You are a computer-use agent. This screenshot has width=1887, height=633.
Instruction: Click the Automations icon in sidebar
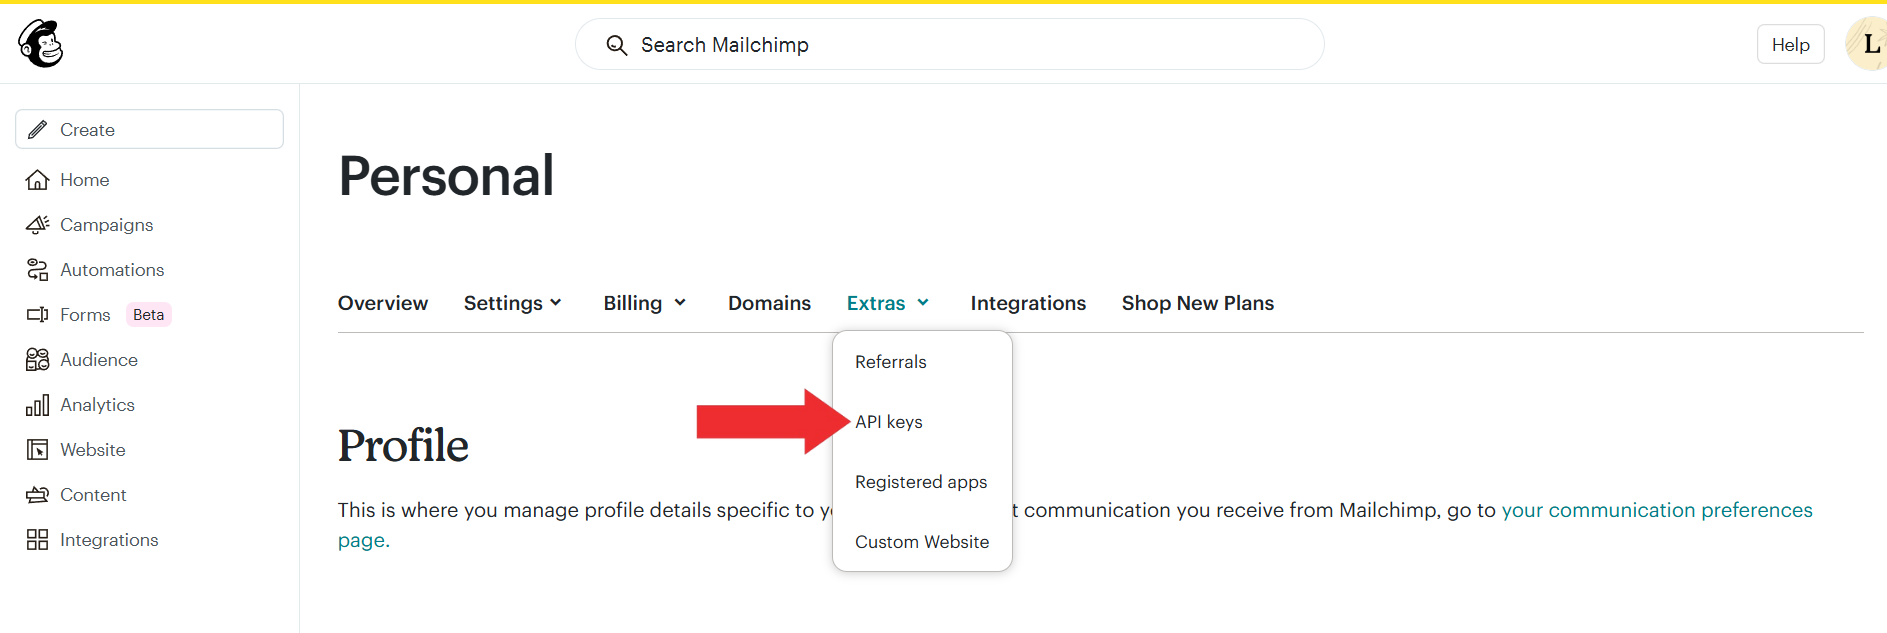(x=37, y=270)
